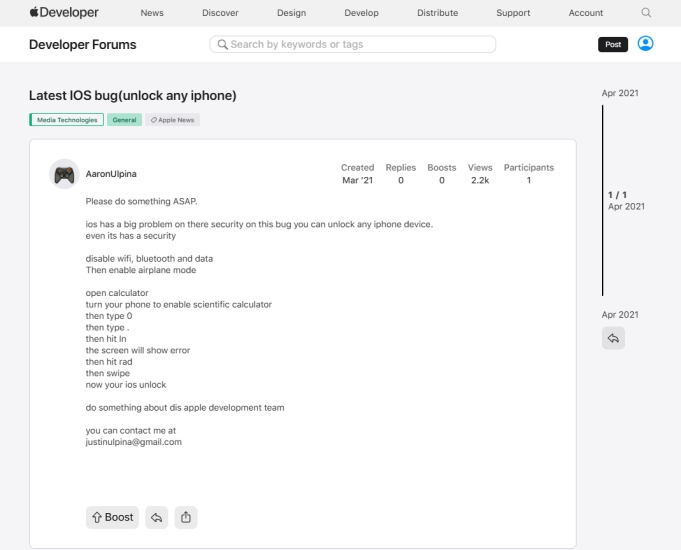Select the General tag

(x=124, y=120)
